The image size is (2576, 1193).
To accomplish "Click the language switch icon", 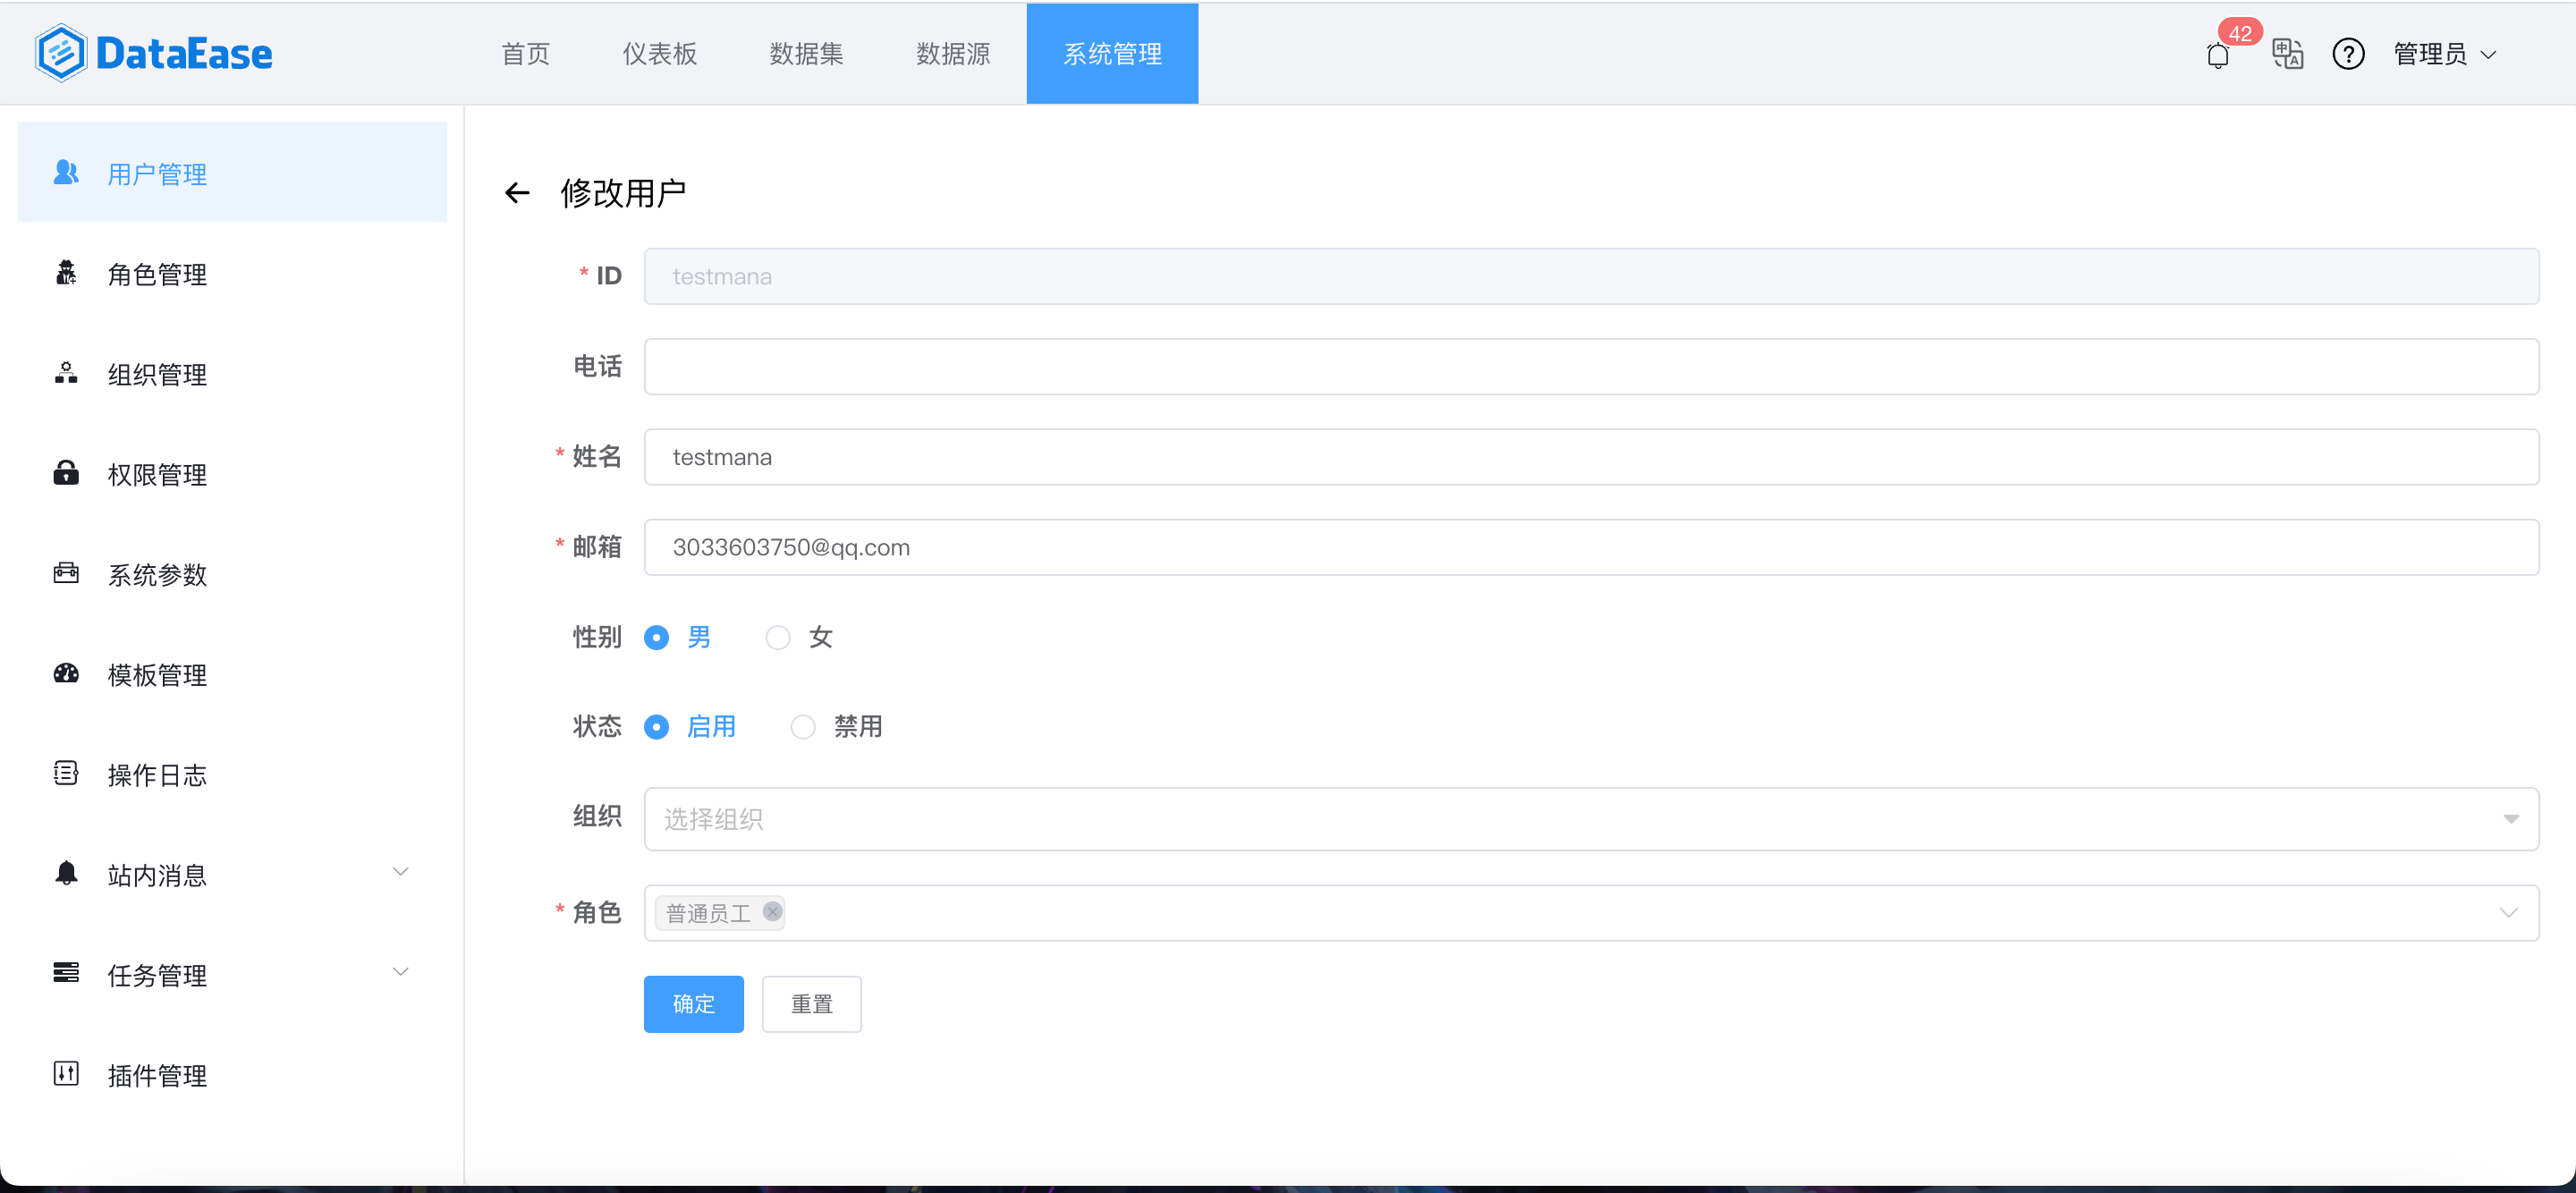I will pos(2287,54).
